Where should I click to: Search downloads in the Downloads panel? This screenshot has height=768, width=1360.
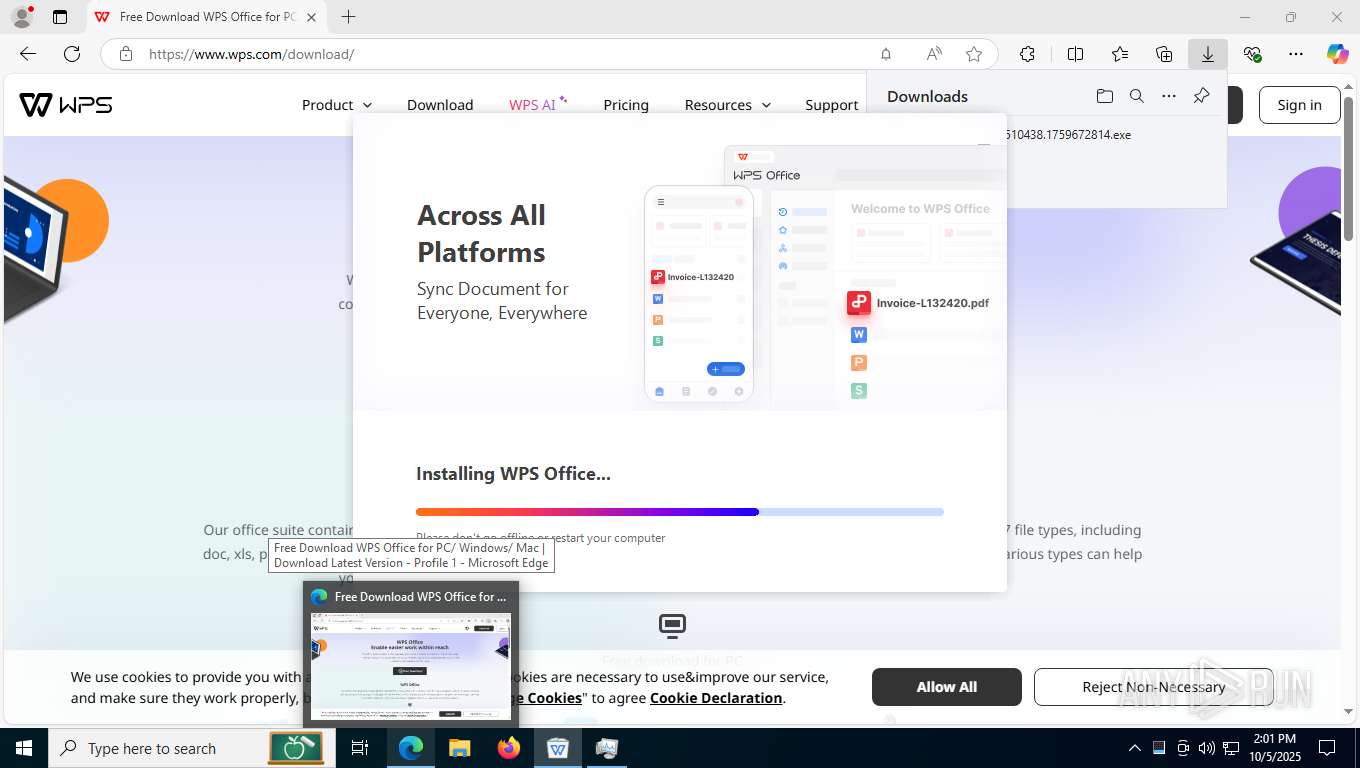(x=1137, y=96)
